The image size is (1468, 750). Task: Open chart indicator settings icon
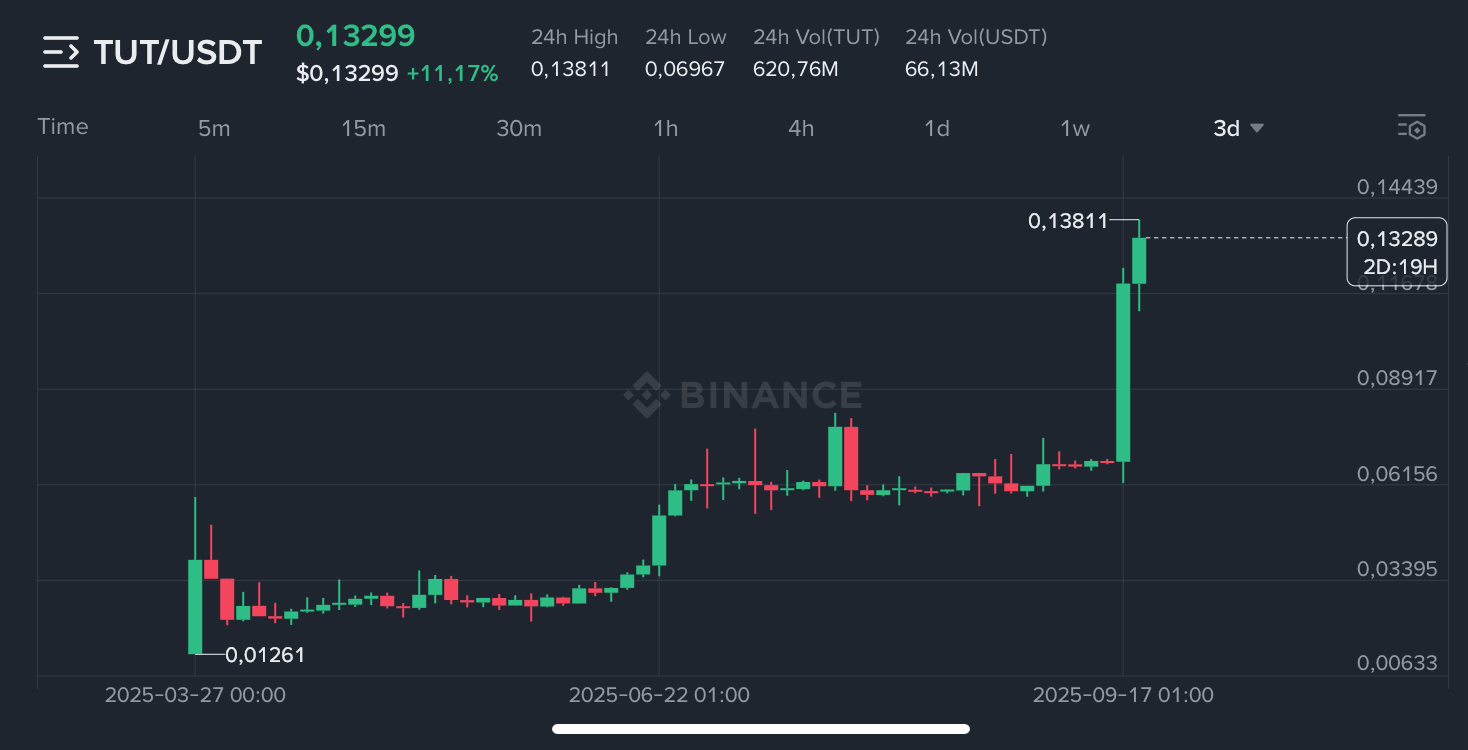[x=1411, y=127]
